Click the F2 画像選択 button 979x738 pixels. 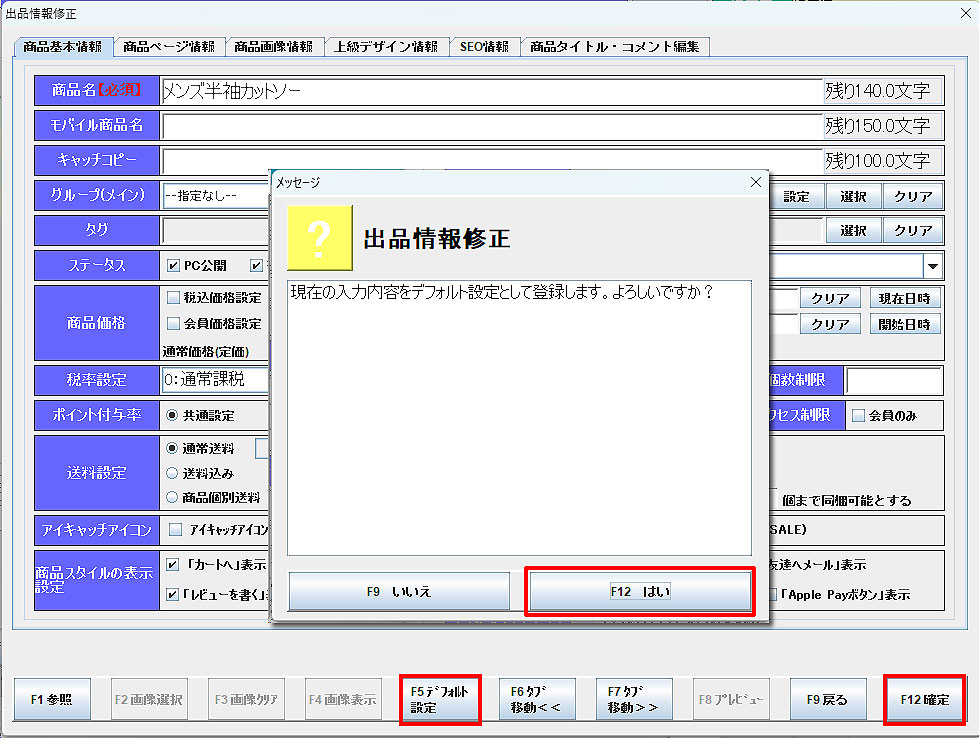[x=149, y=699]
